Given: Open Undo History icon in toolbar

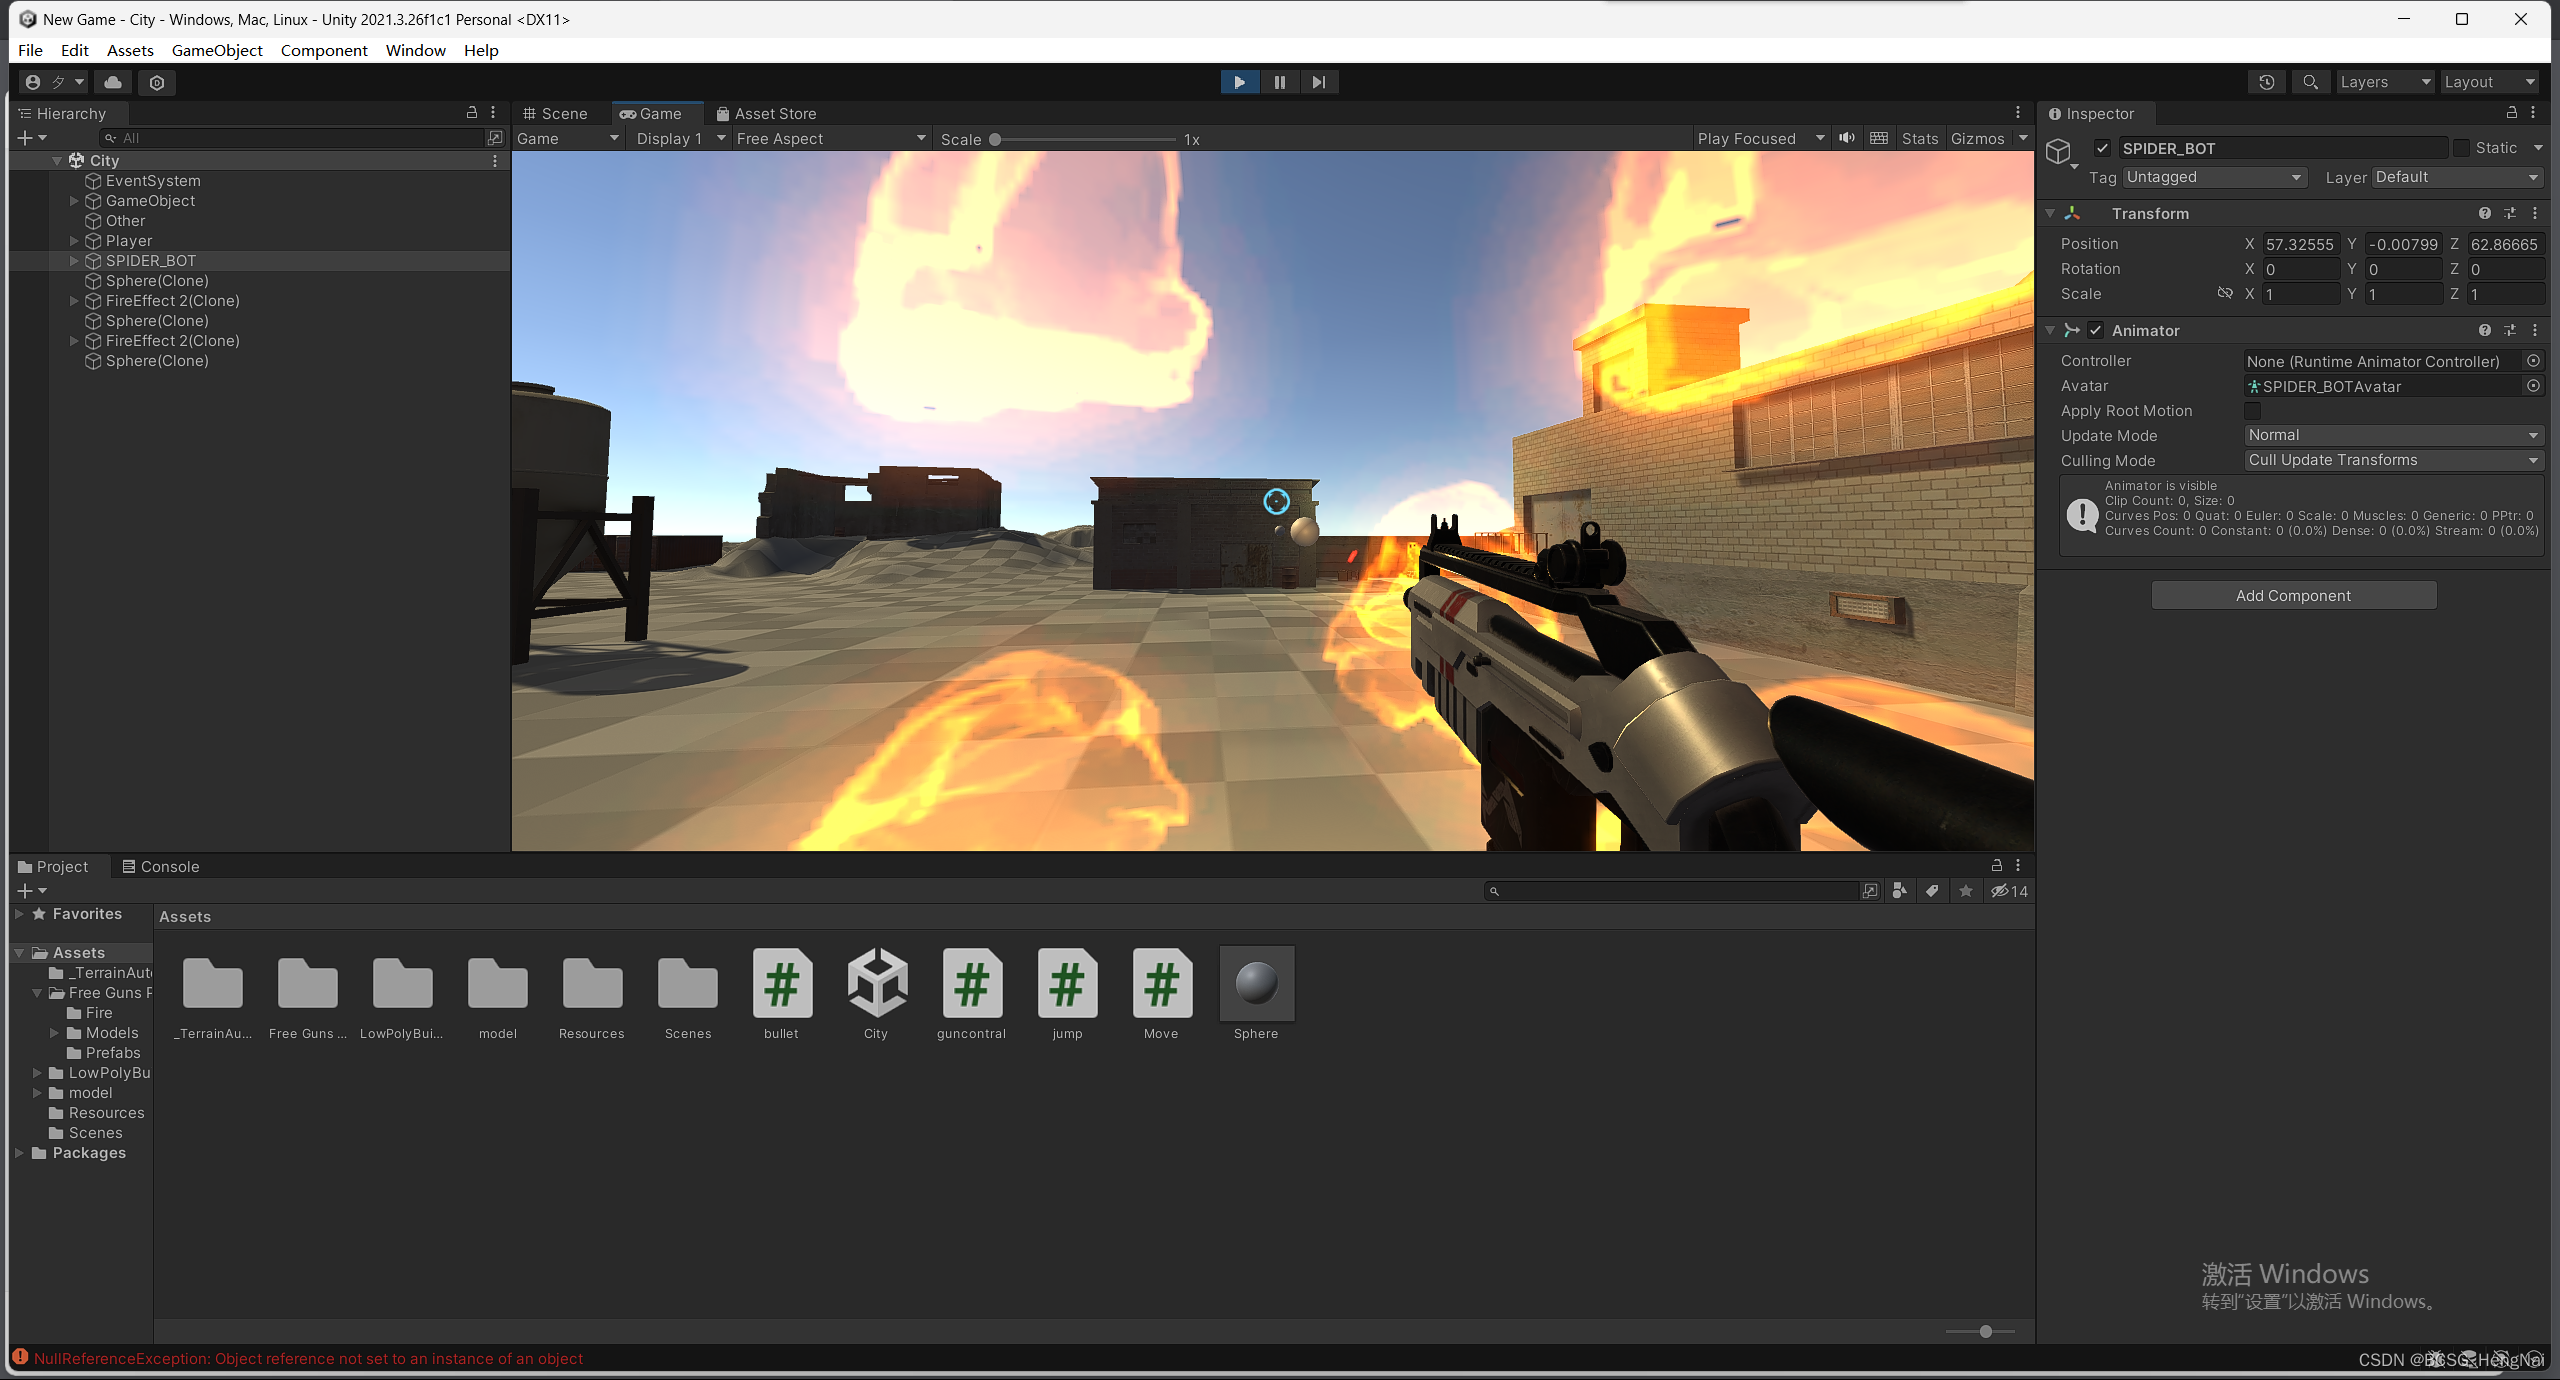Looking at the screenshot, I should (x=2266, y=82).
